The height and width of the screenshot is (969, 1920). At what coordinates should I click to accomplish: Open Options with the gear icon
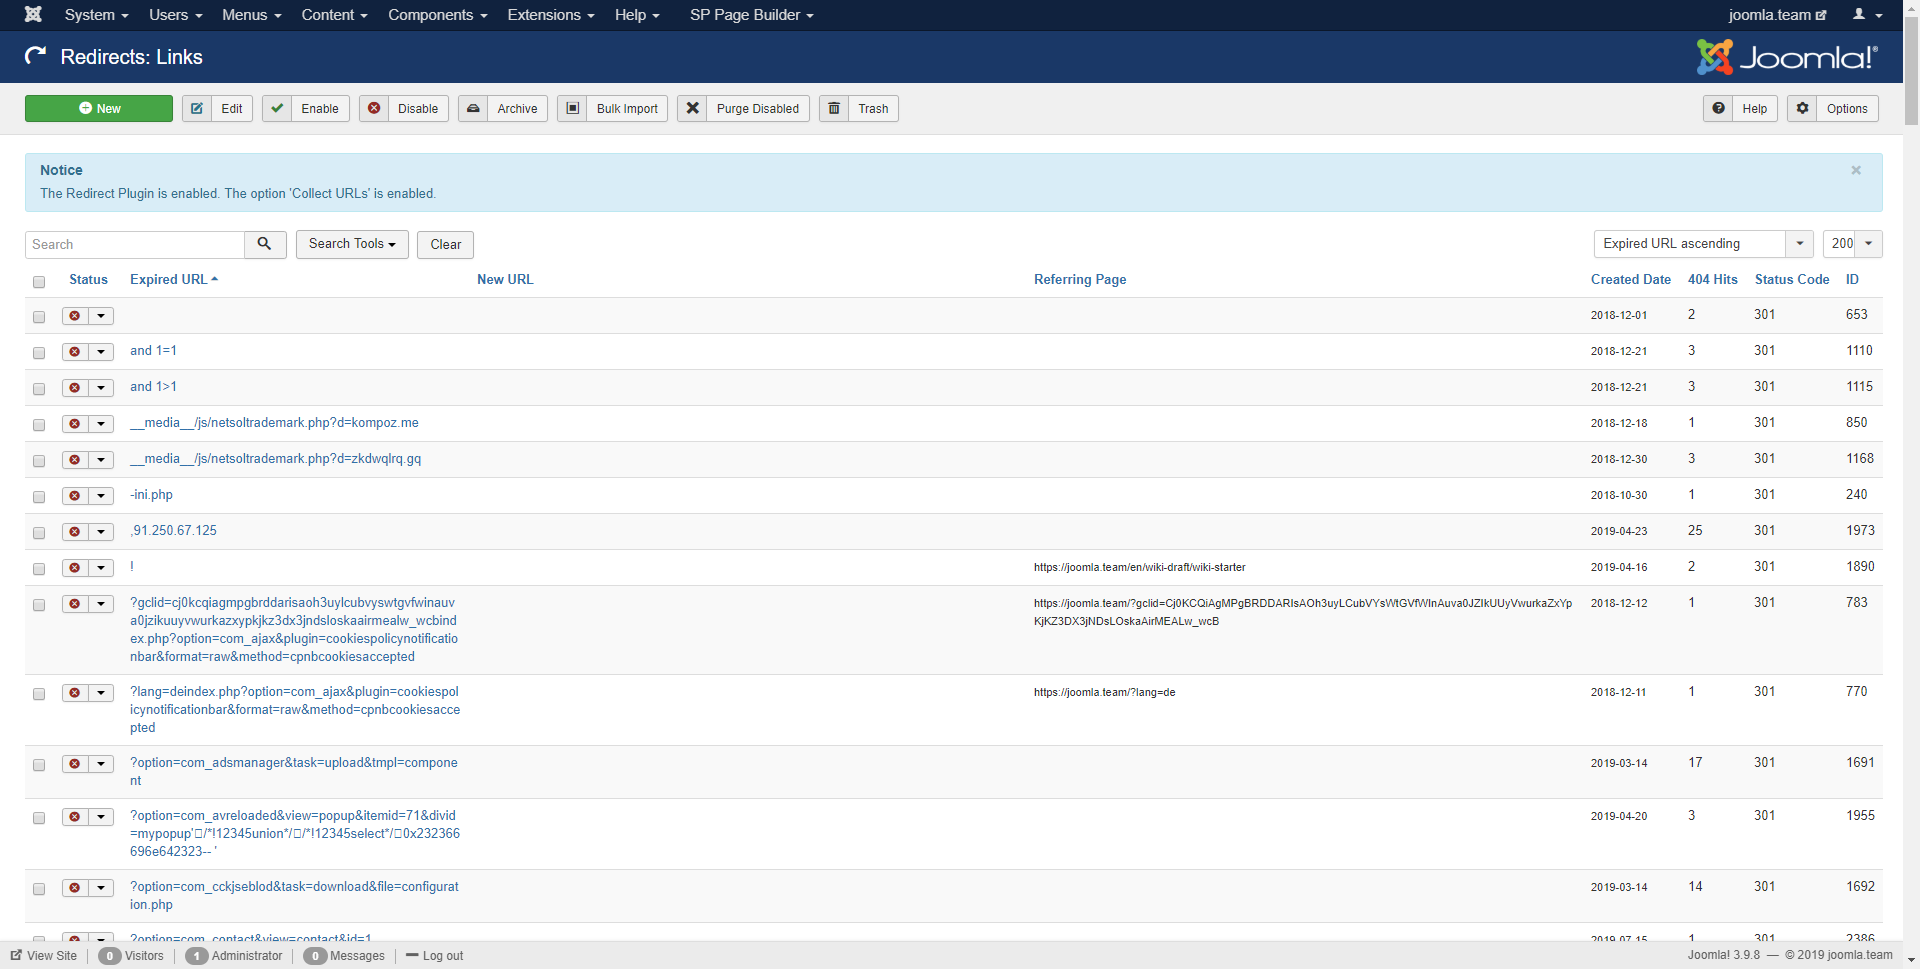(x=1832, y=109)
